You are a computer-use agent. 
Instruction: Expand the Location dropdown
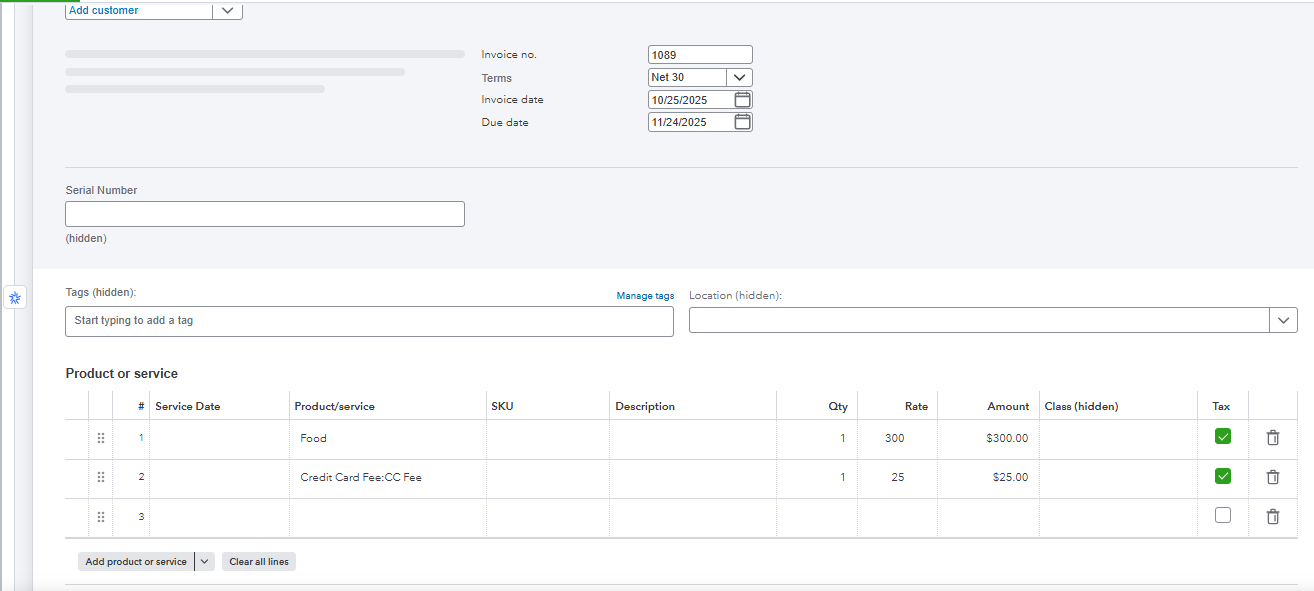pos(1283,320)
